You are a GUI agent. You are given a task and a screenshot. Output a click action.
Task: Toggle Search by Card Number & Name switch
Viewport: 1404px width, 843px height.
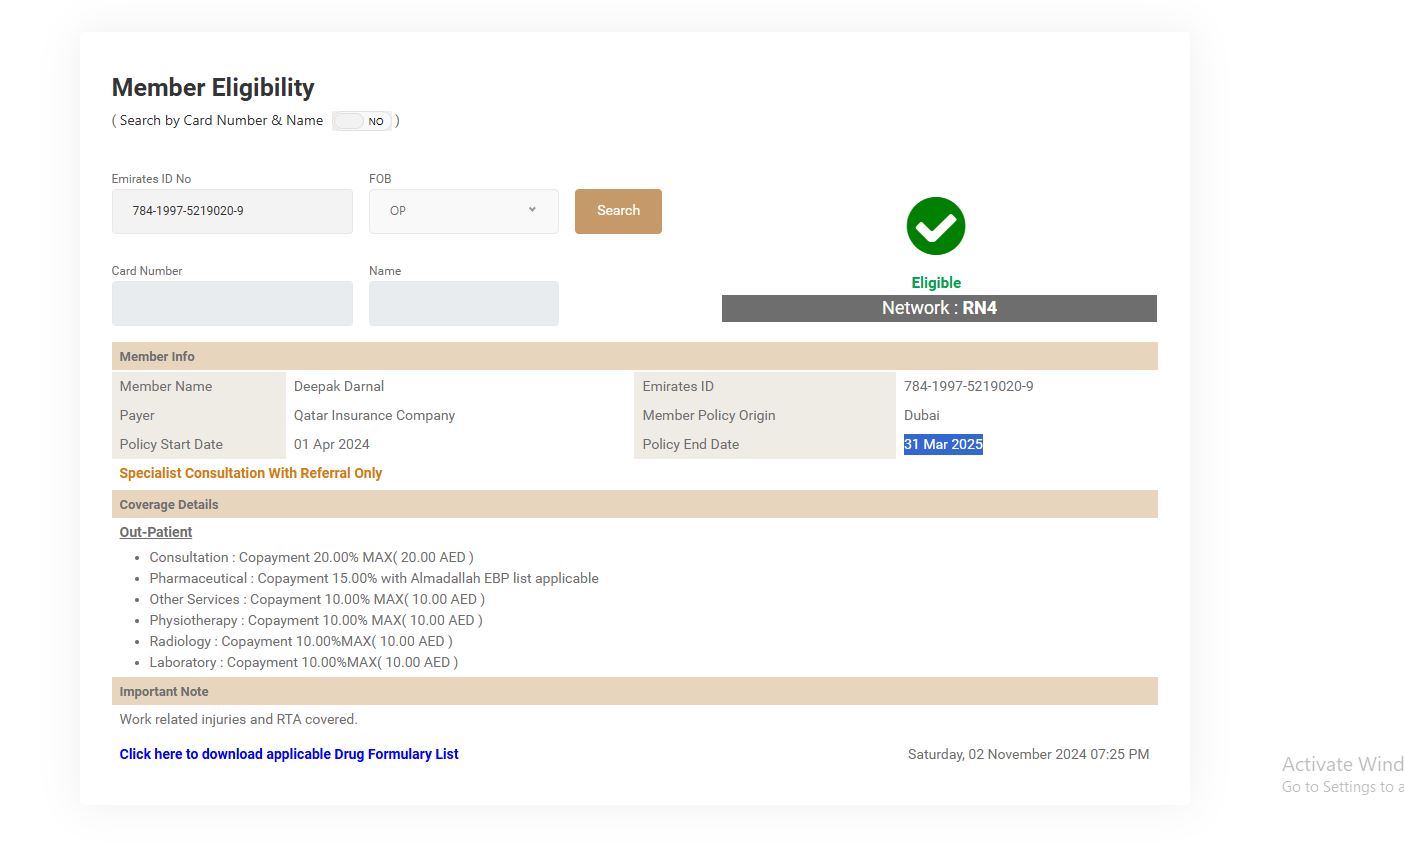pos(362,121)
